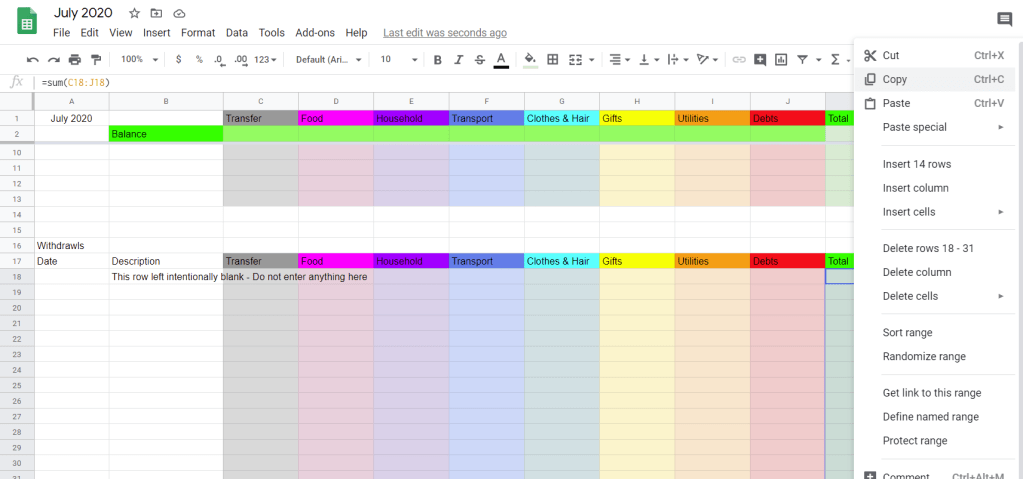Choose Copy from the context menu

[x=895, y=79]
